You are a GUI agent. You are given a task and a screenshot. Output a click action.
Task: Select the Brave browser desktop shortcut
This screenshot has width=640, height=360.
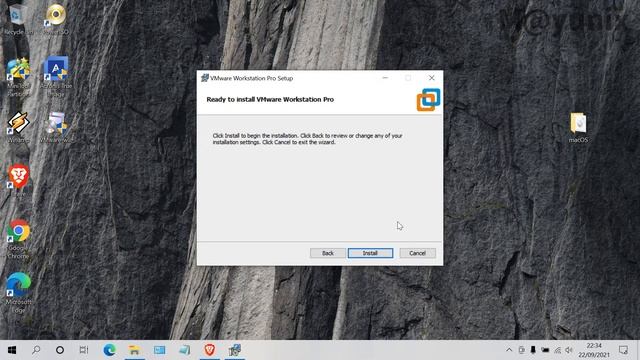coord(18,180)
